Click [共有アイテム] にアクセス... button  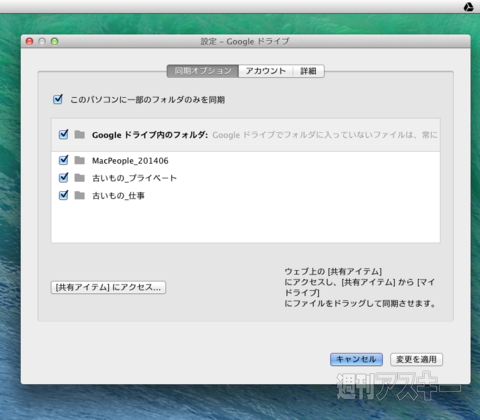[108, 287]
